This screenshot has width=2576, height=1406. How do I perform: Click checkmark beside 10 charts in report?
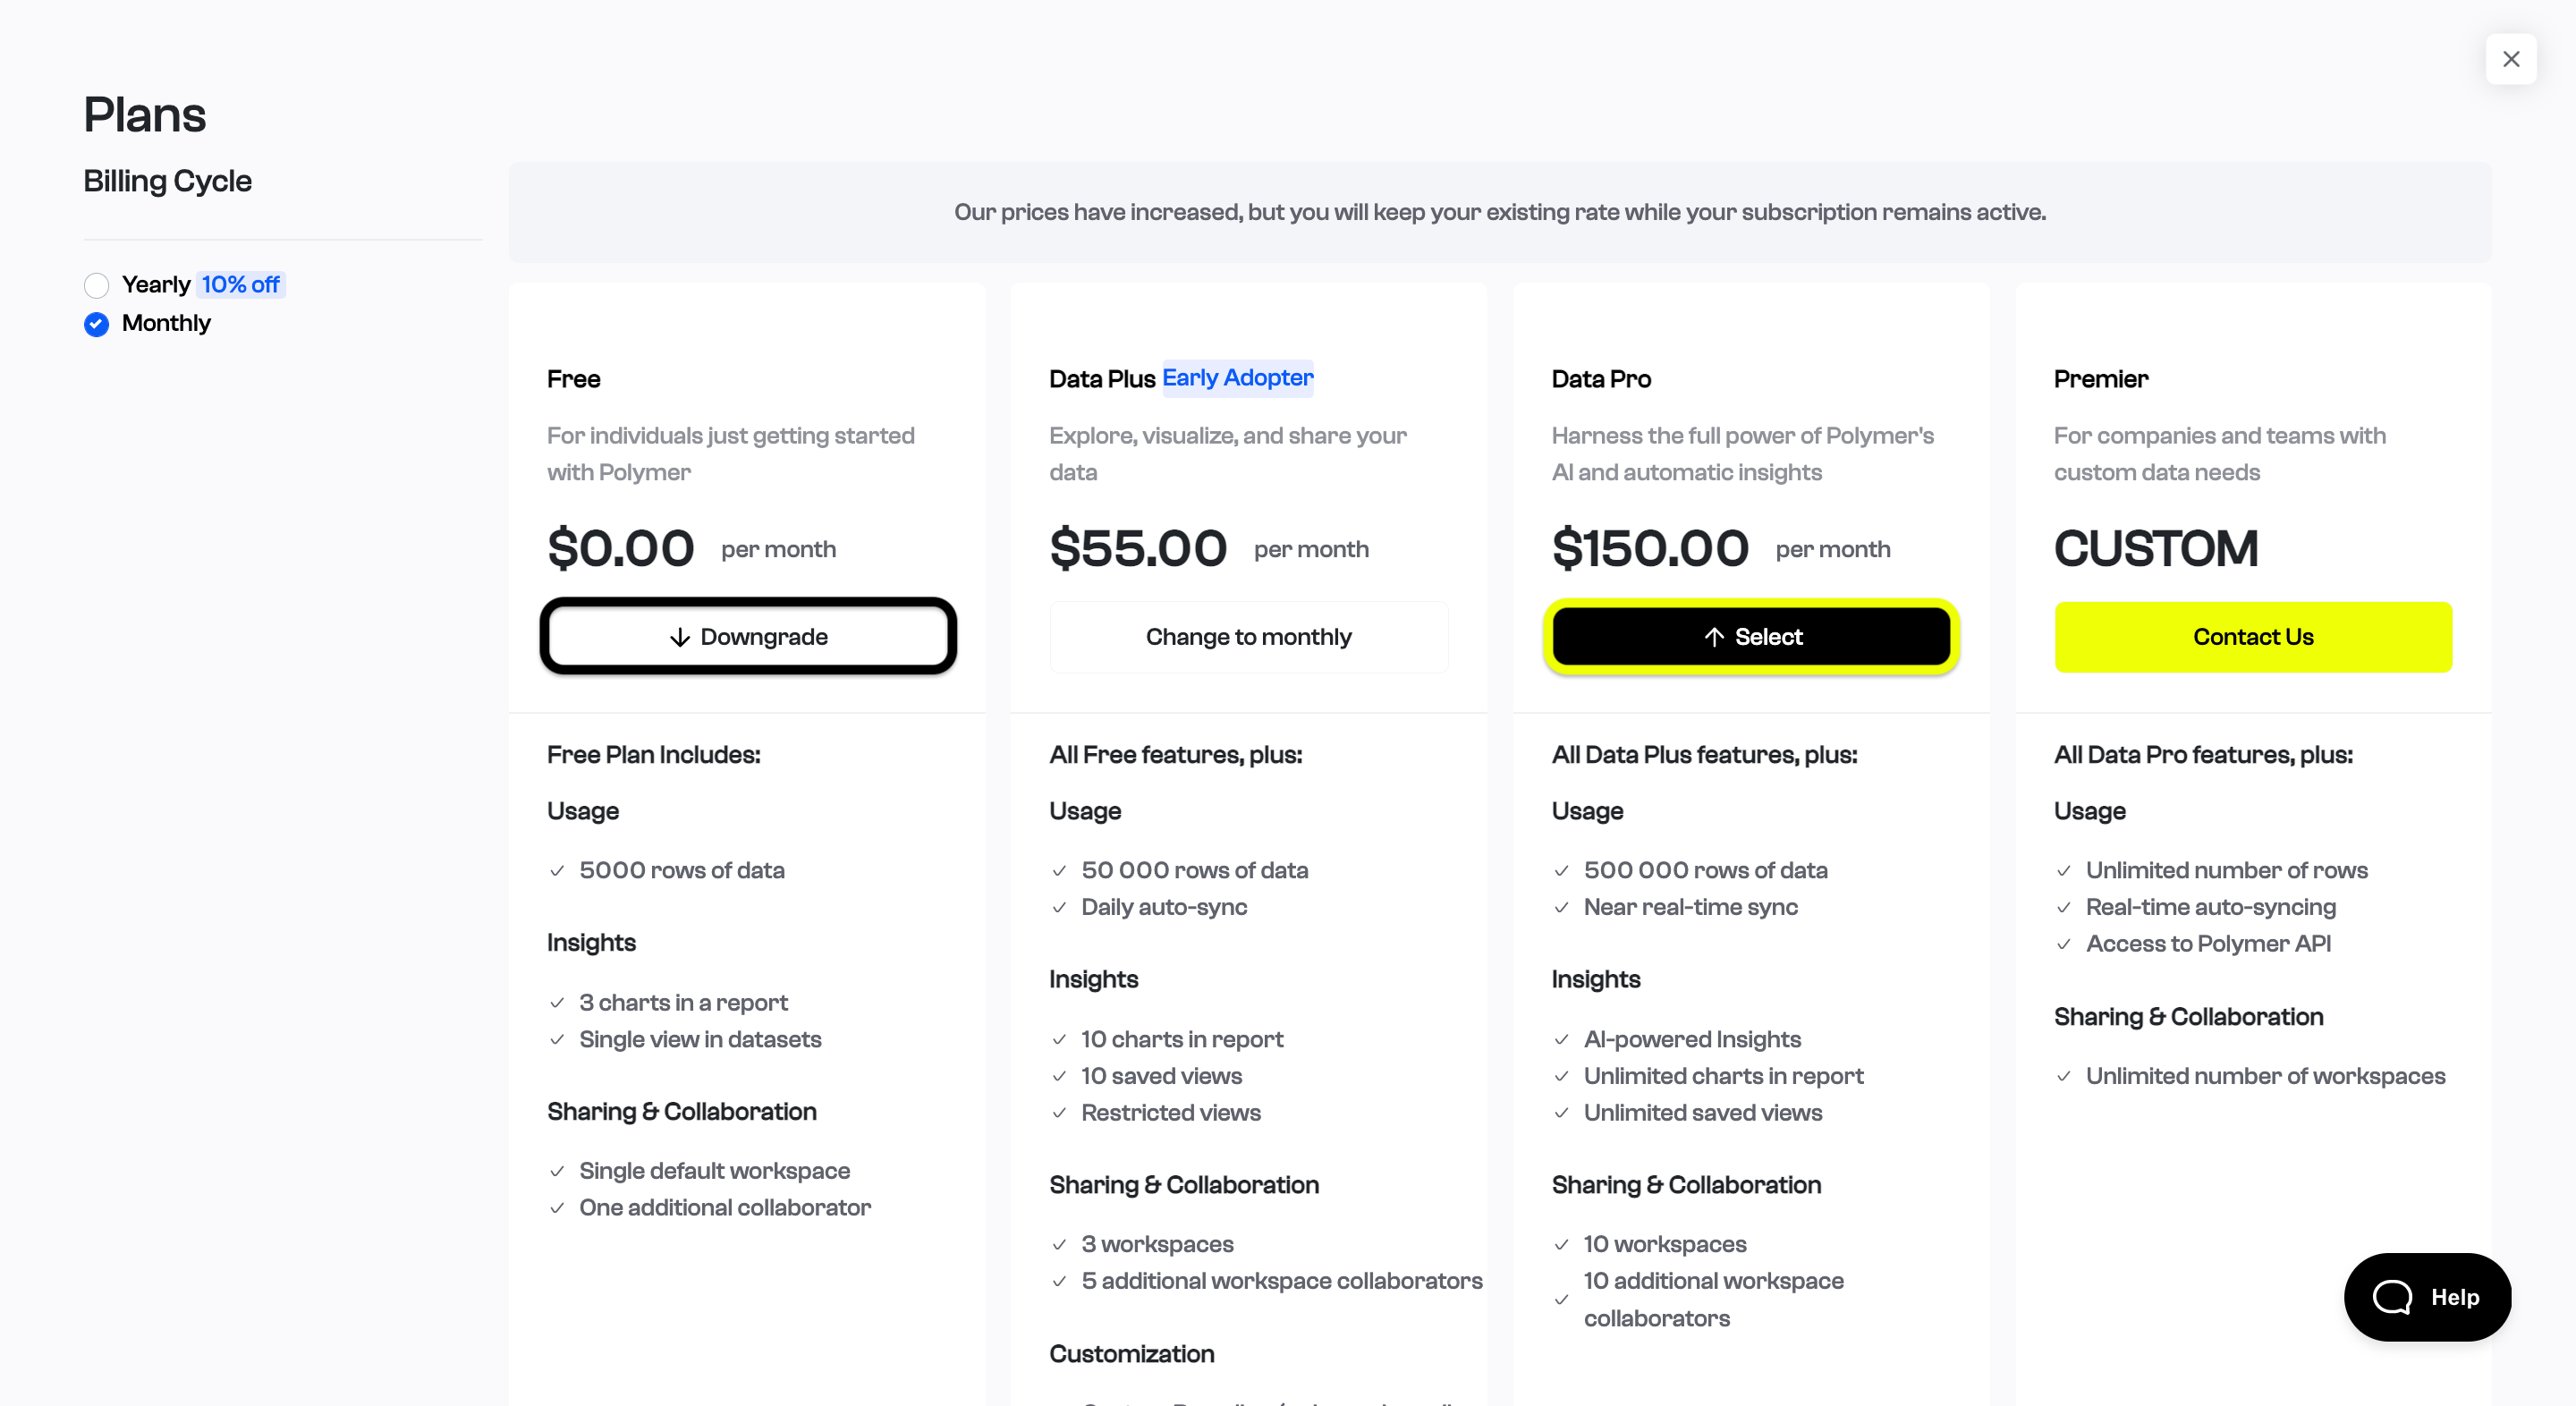pyautogui.click(x=1059, y=1040)
